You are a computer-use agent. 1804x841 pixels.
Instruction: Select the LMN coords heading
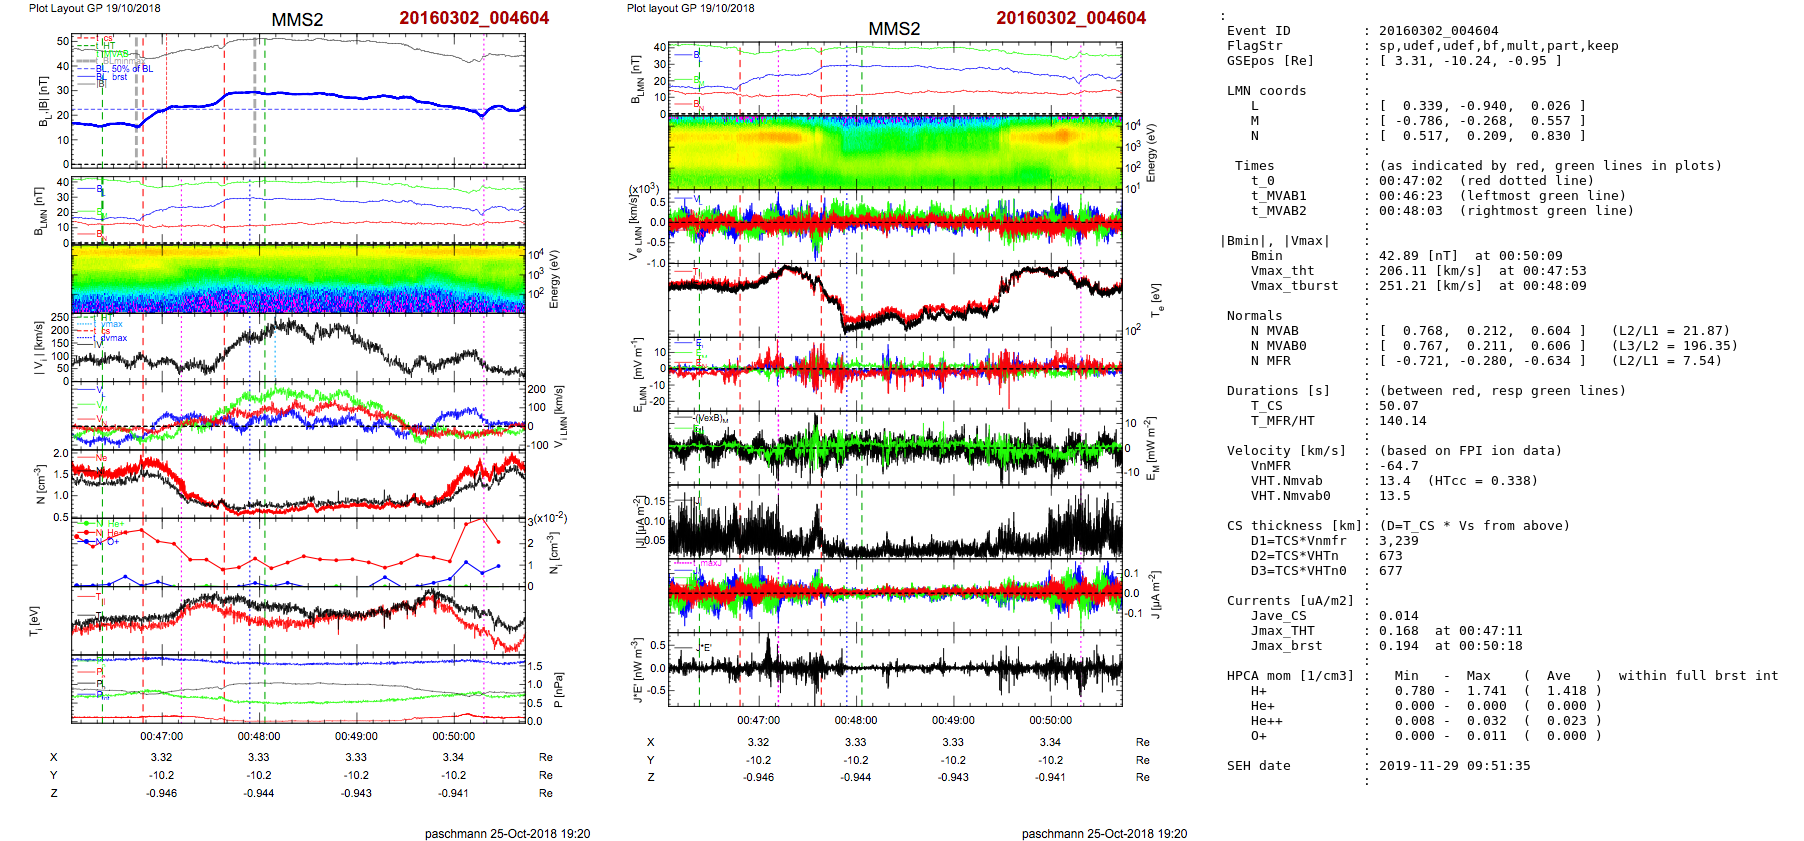coord(1266,91)
